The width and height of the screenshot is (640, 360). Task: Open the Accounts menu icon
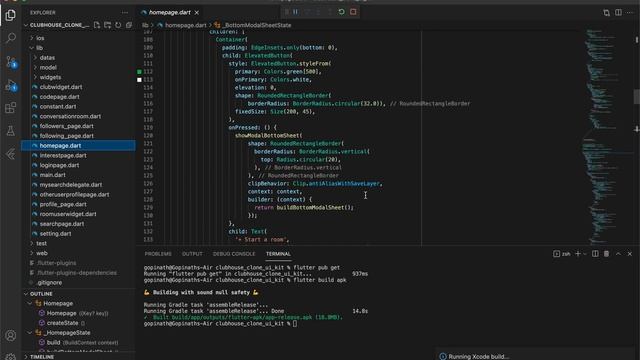point(11,336)
